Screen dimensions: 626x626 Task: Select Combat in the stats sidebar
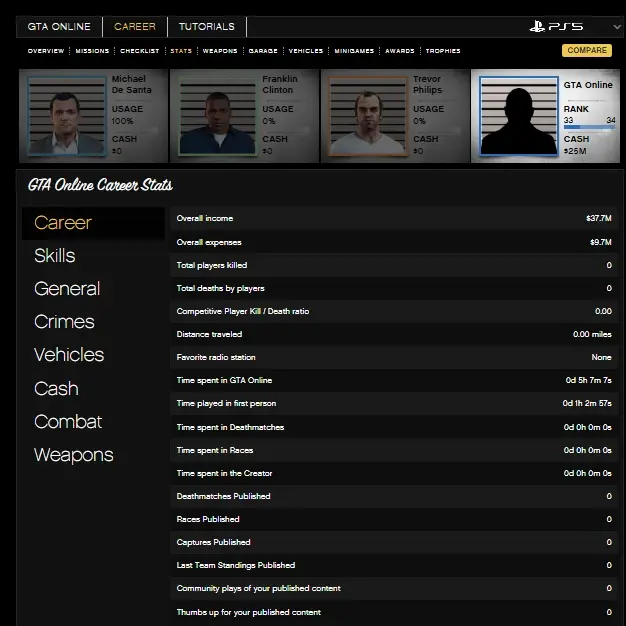[x=68, y=422]
